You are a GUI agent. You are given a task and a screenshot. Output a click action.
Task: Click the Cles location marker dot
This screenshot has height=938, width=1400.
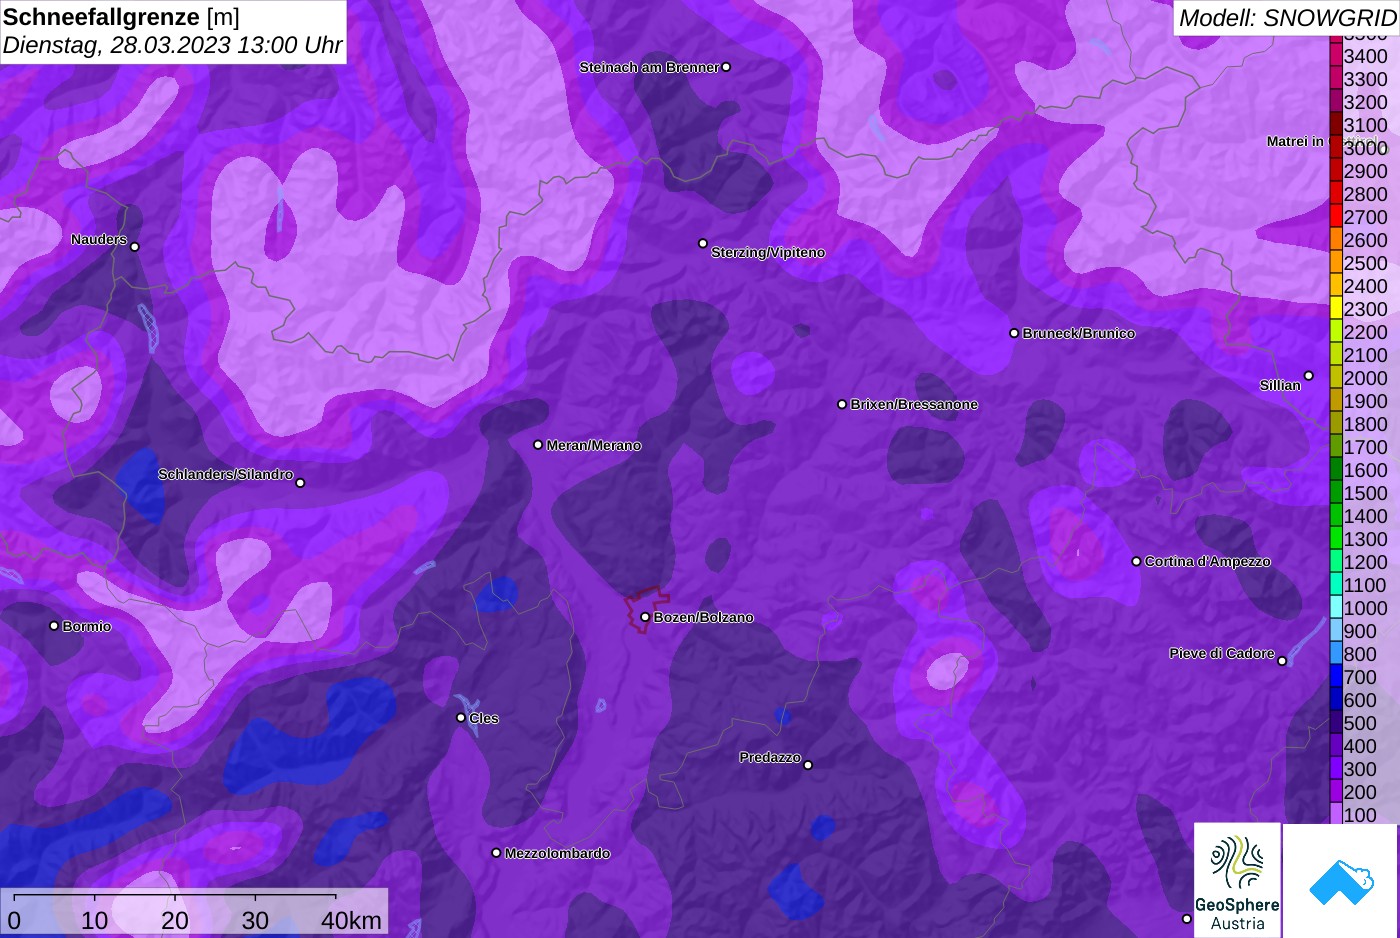tap(461, 718)
